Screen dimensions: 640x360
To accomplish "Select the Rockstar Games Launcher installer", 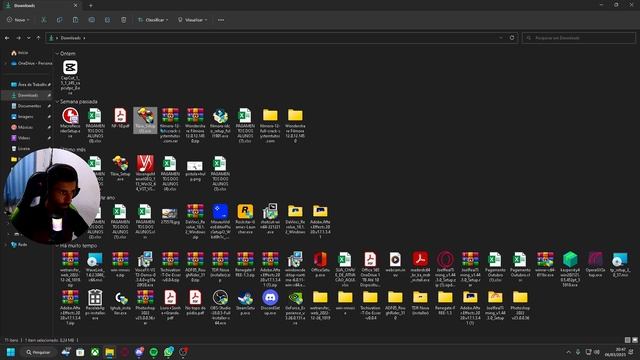I will (245, 219).
